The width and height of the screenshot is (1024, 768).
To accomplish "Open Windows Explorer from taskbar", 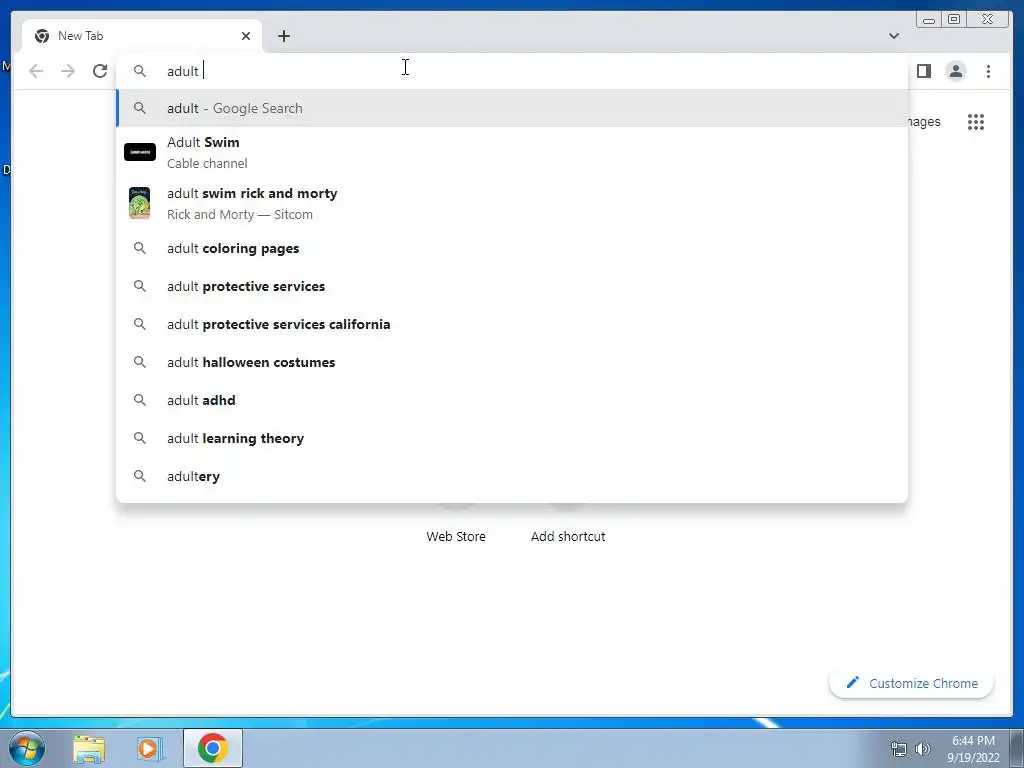I will coord(89,748).
